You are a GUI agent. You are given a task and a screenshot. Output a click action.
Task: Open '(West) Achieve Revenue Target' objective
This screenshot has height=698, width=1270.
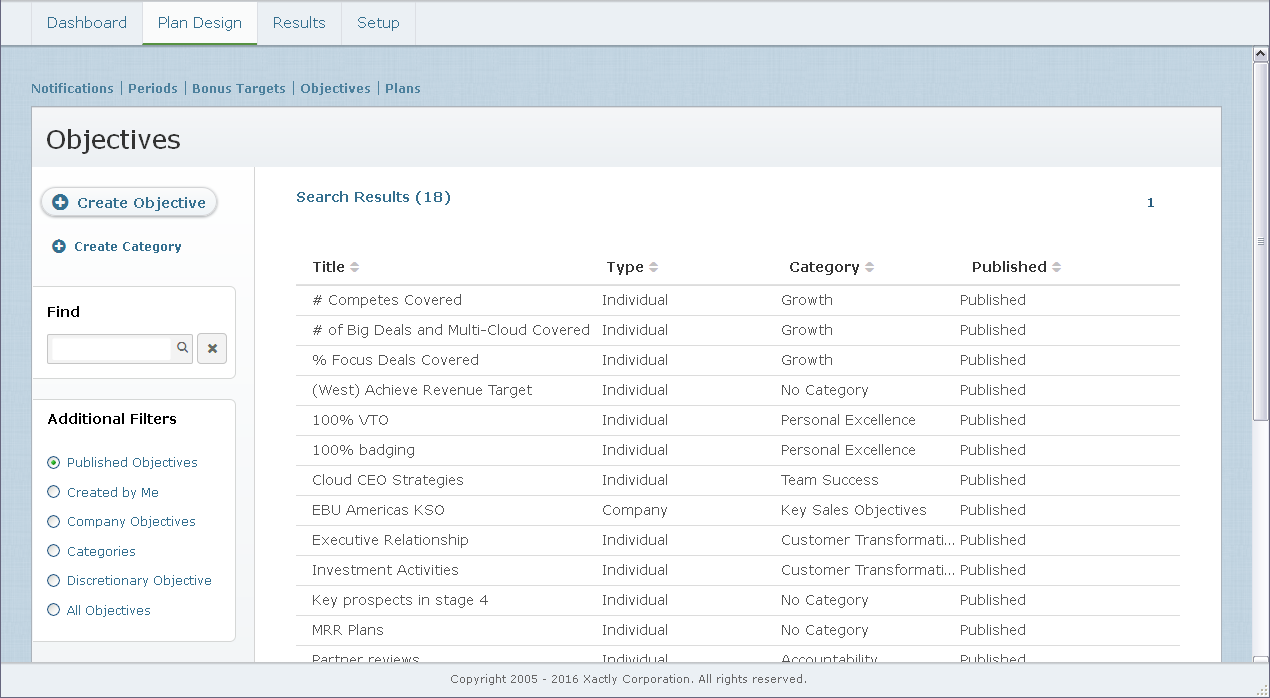point(422,390)
